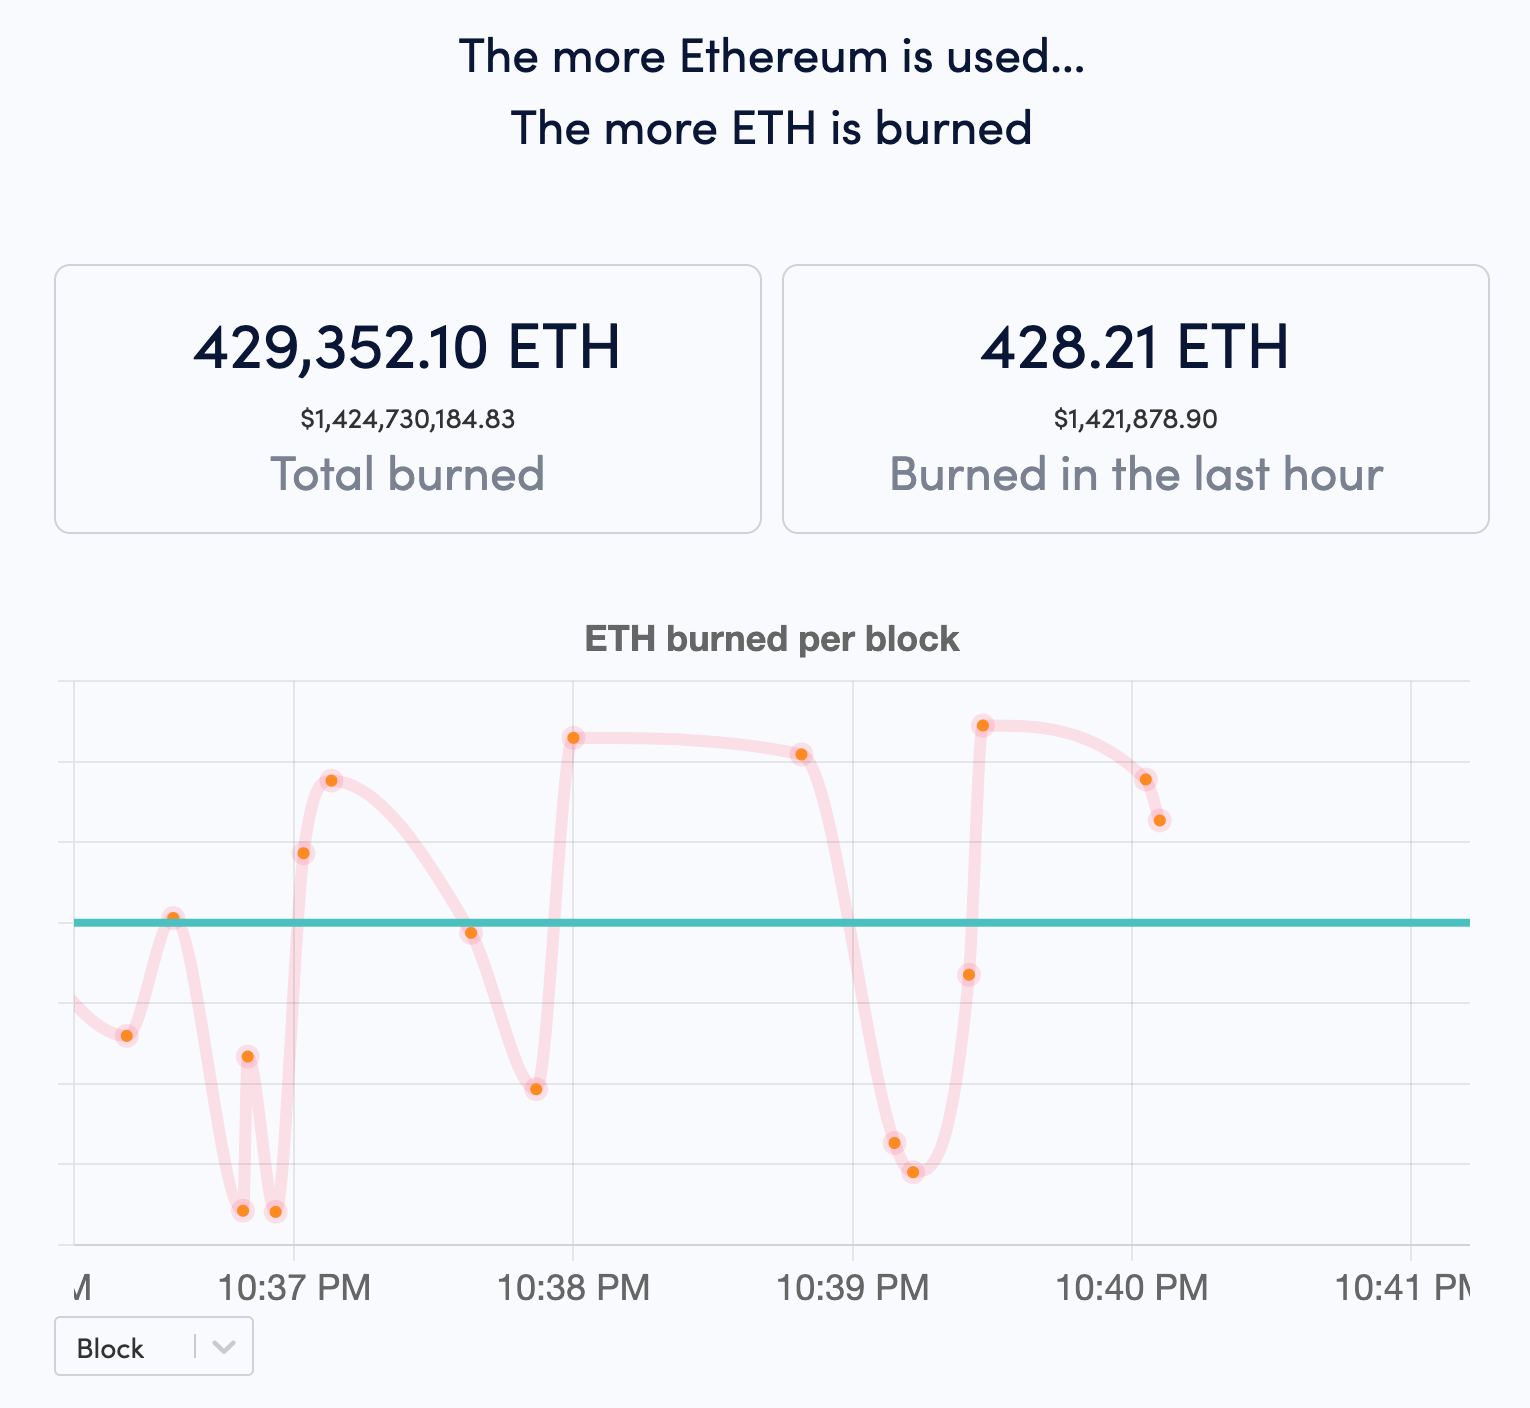Open the Block dropdown selector
This screenshot has height=1408, width=1530.
[x=153, y=1347]
